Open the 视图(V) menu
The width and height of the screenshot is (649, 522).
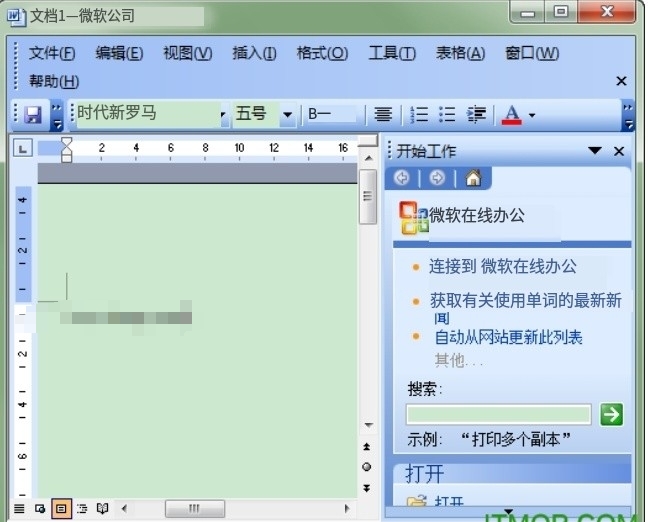pyautogui.click(x=187, y=53)
